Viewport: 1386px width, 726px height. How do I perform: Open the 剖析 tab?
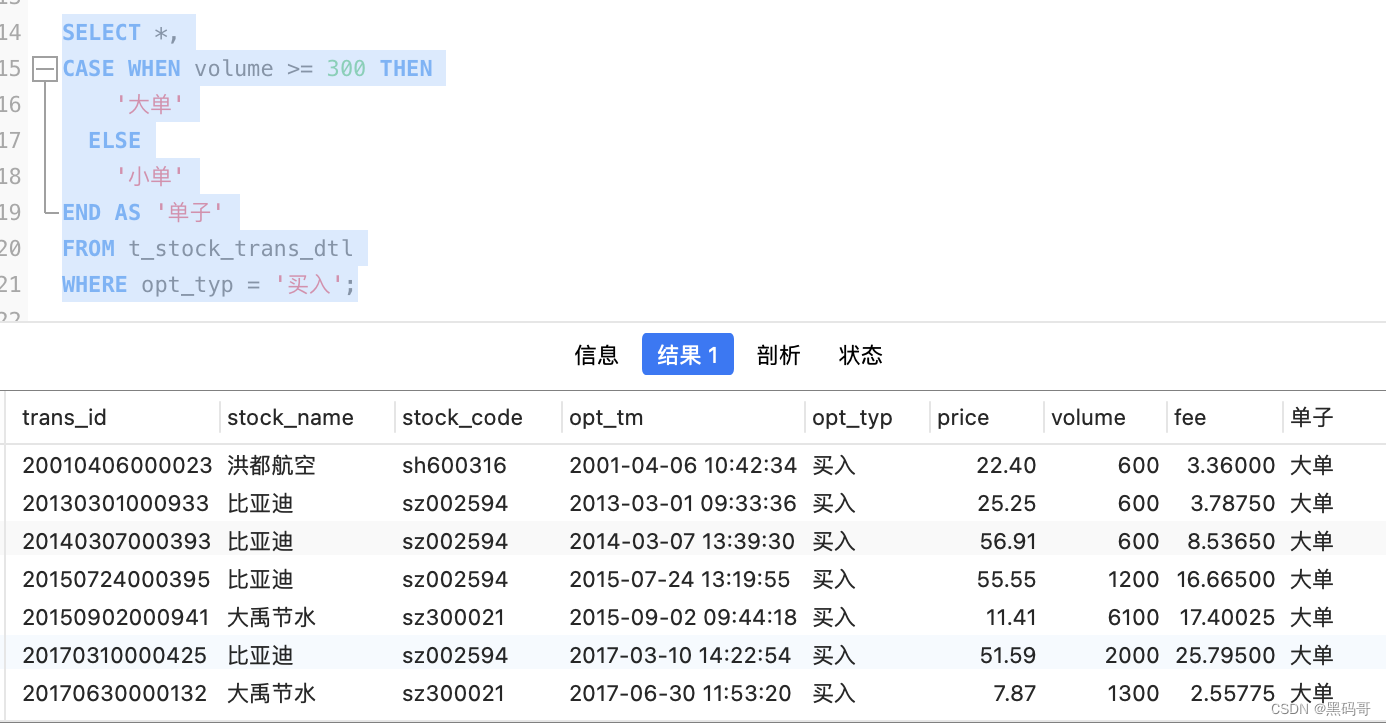[x=778, y=354]
